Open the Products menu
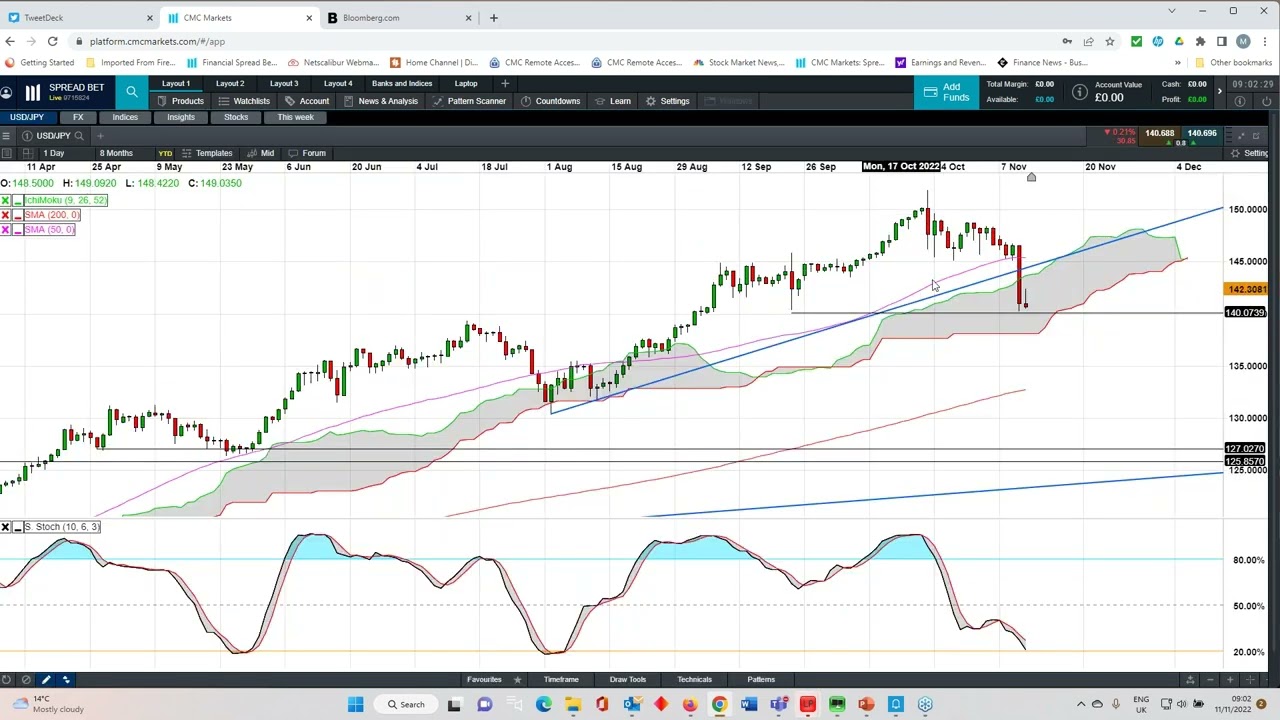1280x720 pixels. coord(180,101)
